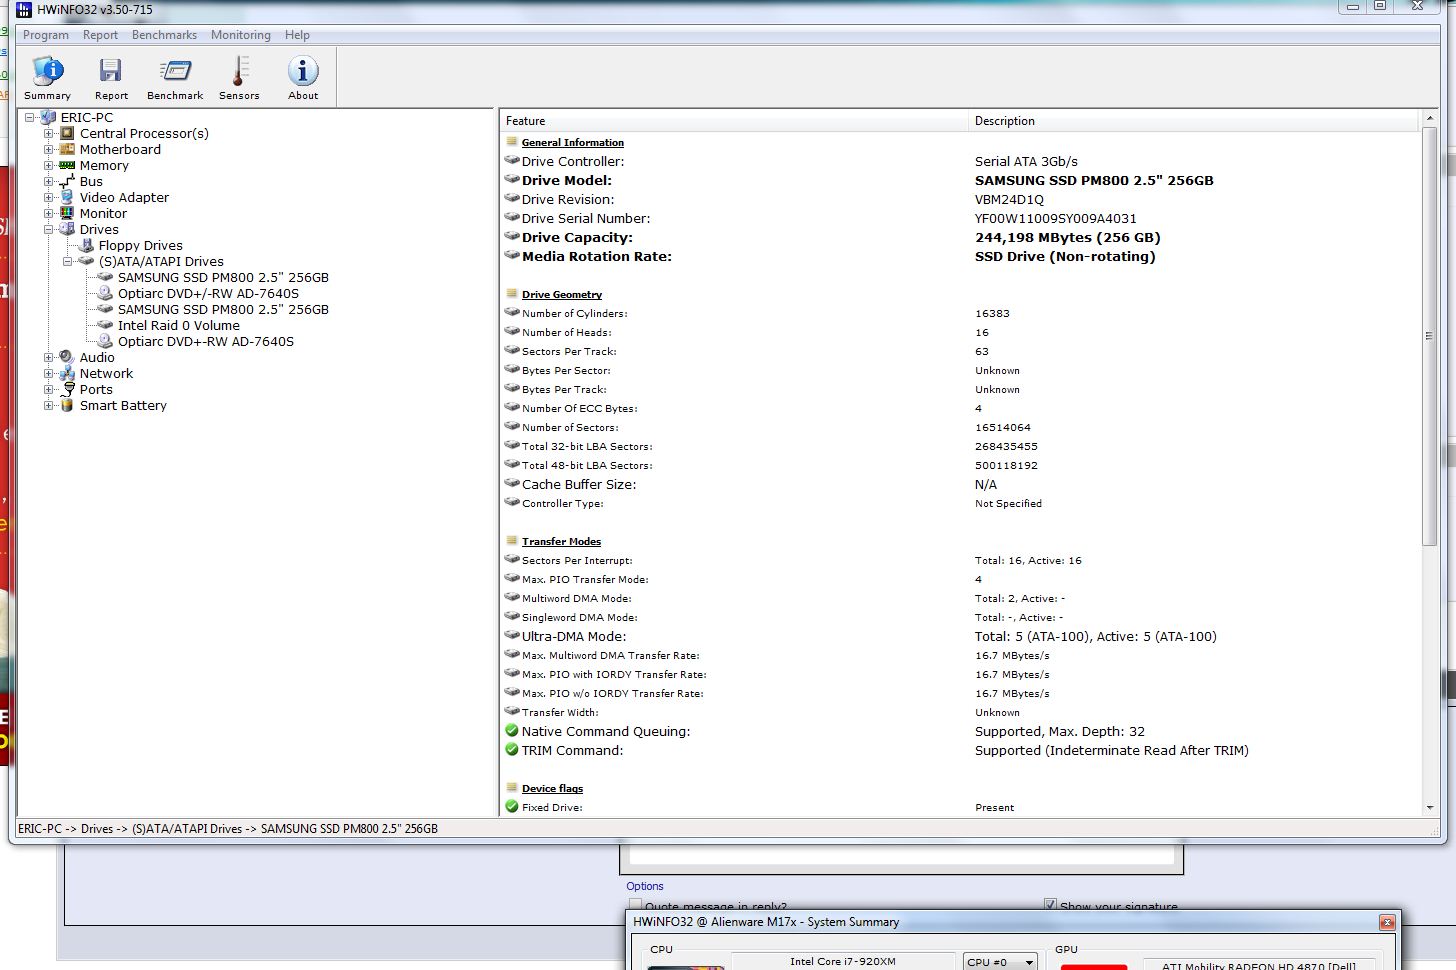Expand the Smart Battery node

pyautogui.click(x=48, y=405)
